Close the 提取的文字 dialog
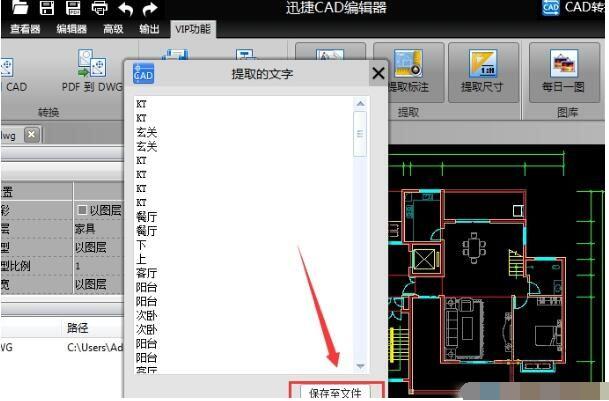 [x=378, y=74]
